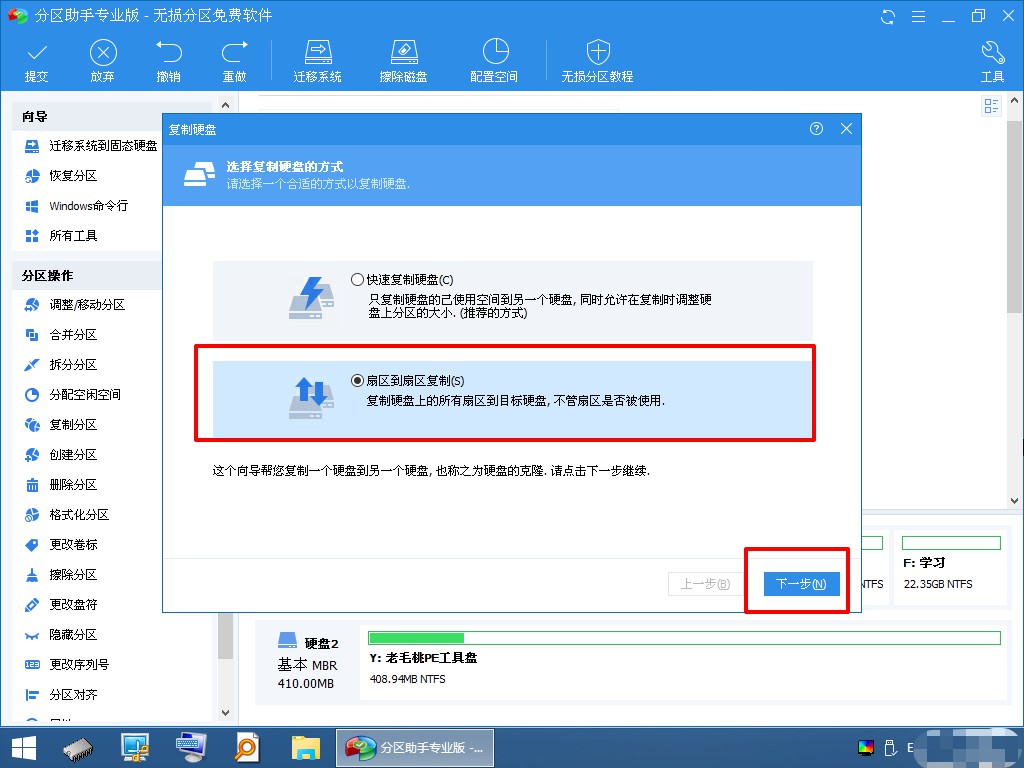Choose 复制分区 operation

coord(61,425)
